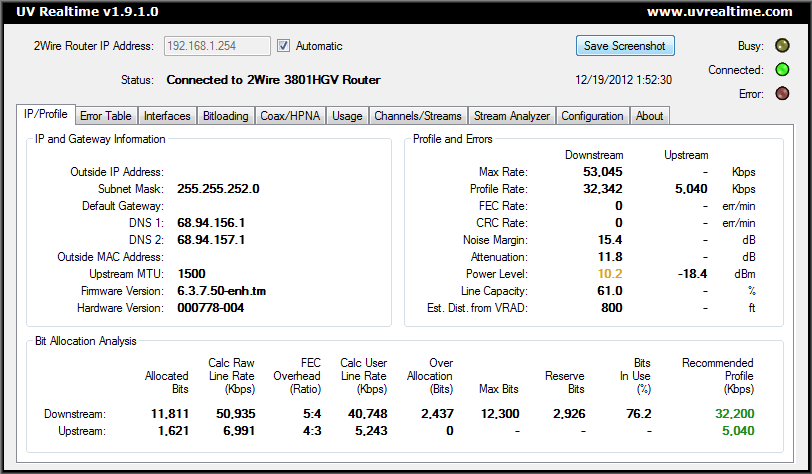This screenshot has height=474, width=812.
Task: Switch to the Error Table tab
Action: point(105,116)
